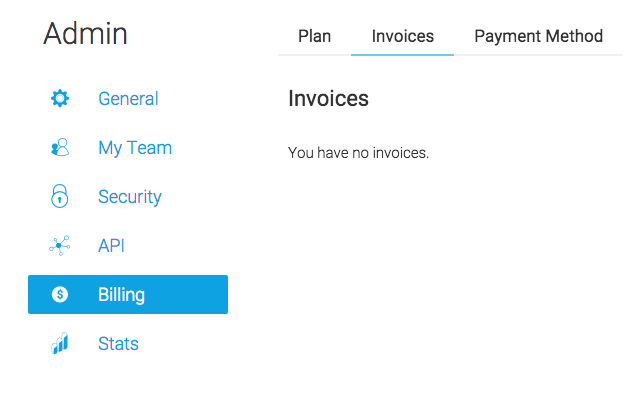Click the Invoices section heading
This screenshot has width=643, height=393.
(x=328, y=98)
